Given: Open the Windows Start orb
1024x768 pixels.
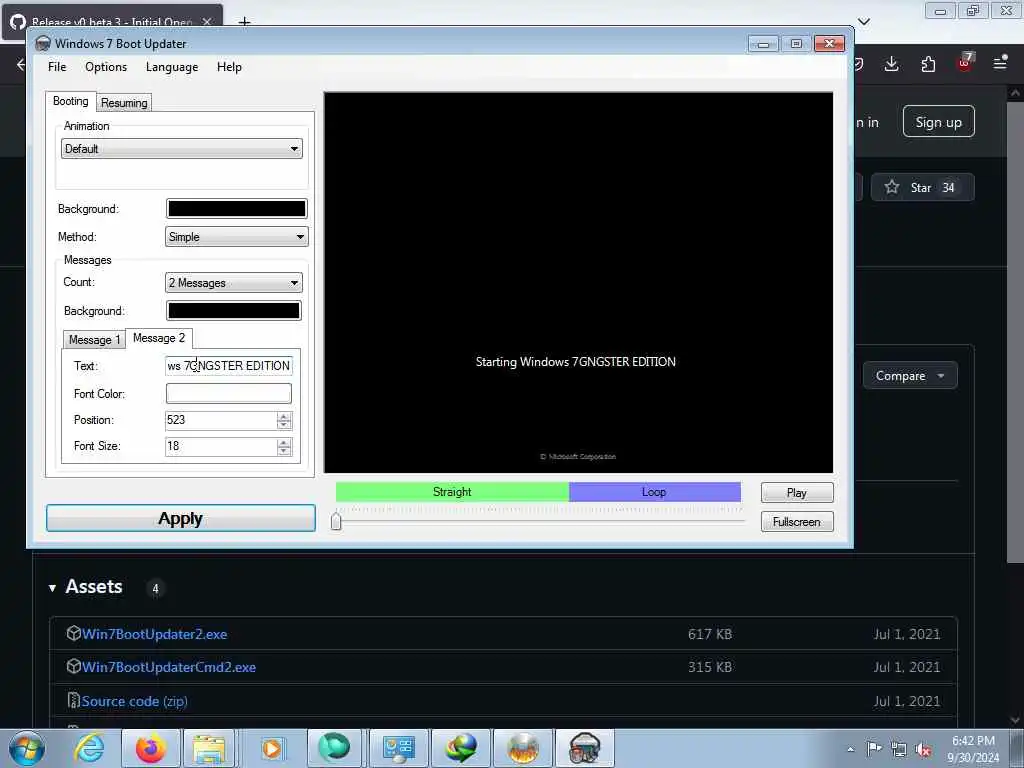Looking at the screenshot, I should pos(27,748).
